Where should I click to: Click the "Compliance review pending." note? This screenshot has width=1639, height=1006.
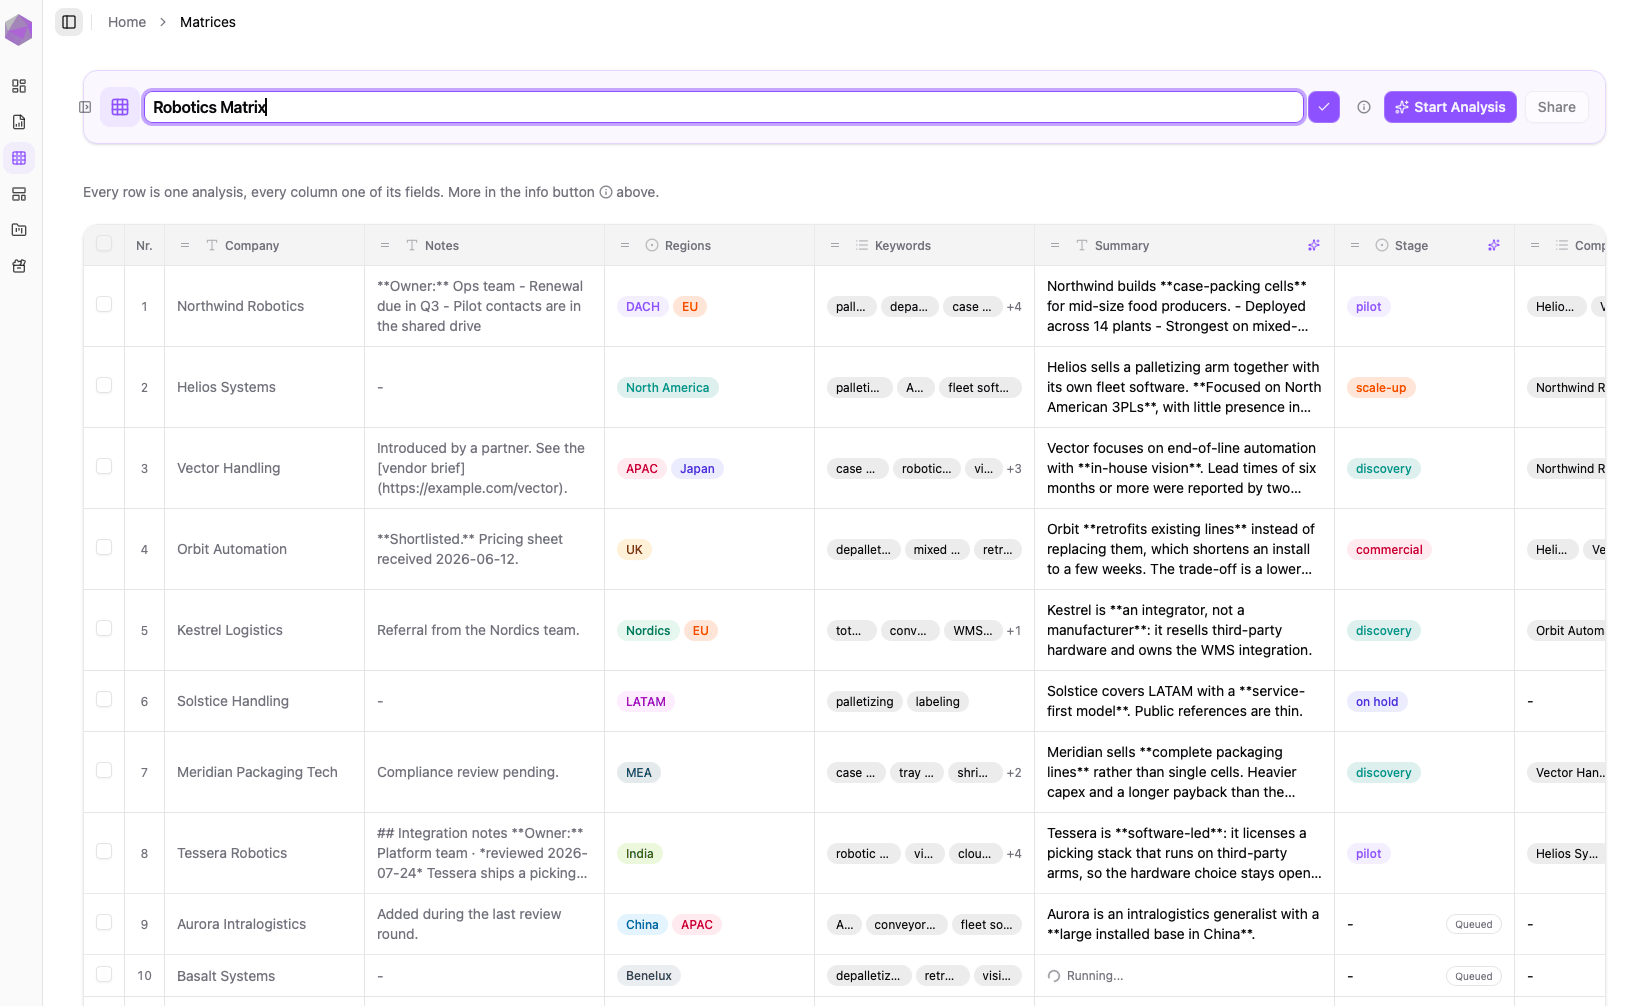click(x=466, y=772)
